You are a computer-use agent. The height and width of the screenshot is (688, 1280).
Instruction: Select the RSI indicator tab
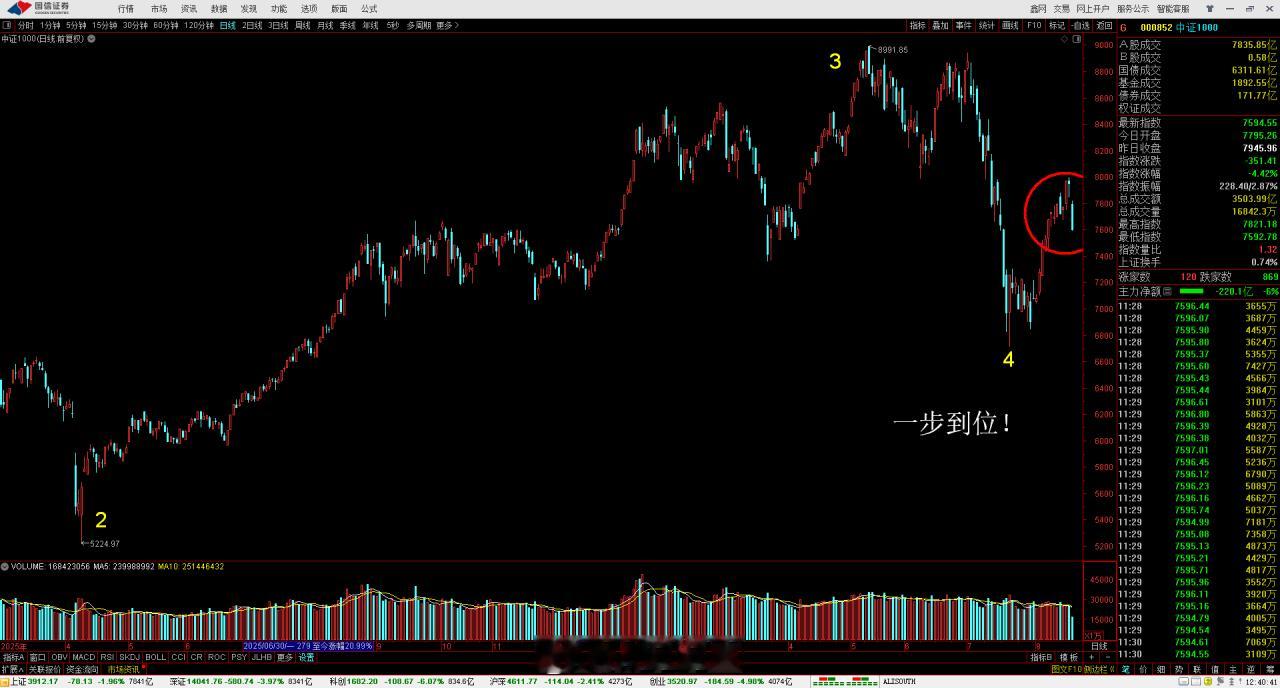[x=107, y=657]
